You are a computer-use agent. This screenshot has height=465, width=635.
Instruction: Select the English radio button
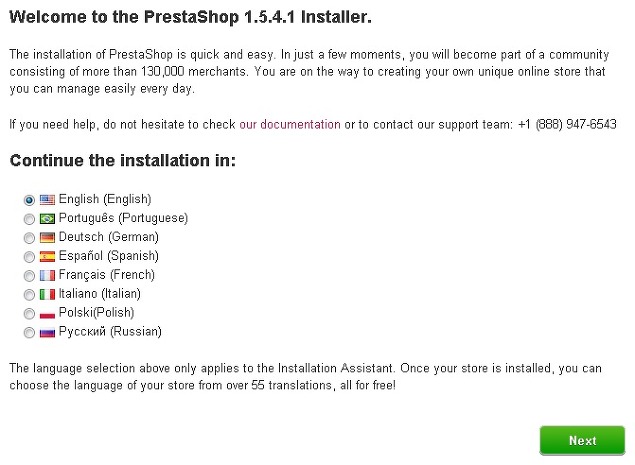(x=29, y=200)
